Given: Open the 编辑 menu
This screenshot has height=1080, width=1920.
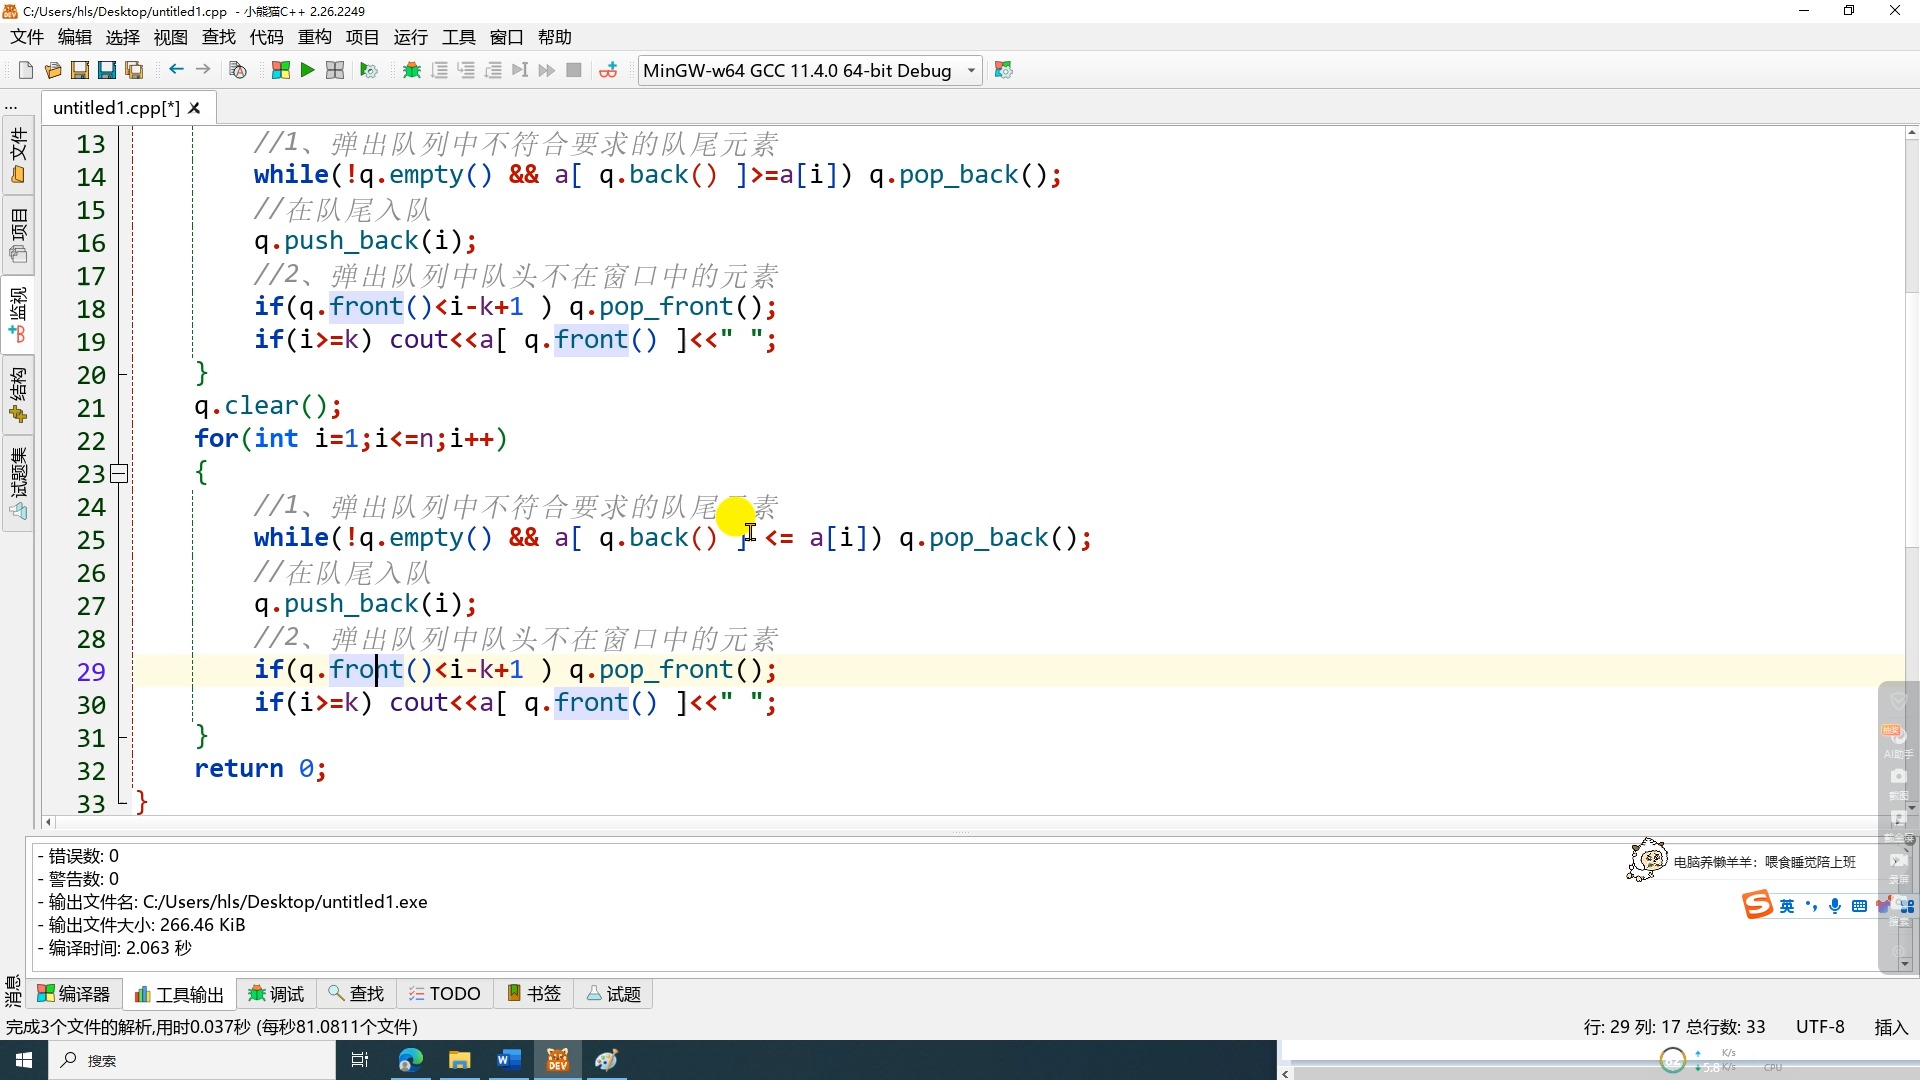Looking at the screenshot, I should click(75, 37).
